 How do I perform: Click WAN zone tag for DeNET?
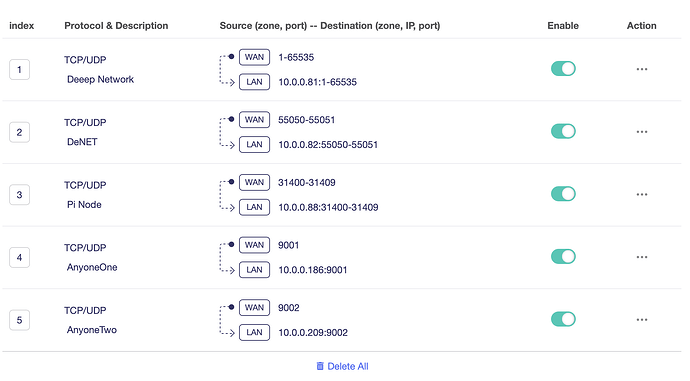pos(254,120)
